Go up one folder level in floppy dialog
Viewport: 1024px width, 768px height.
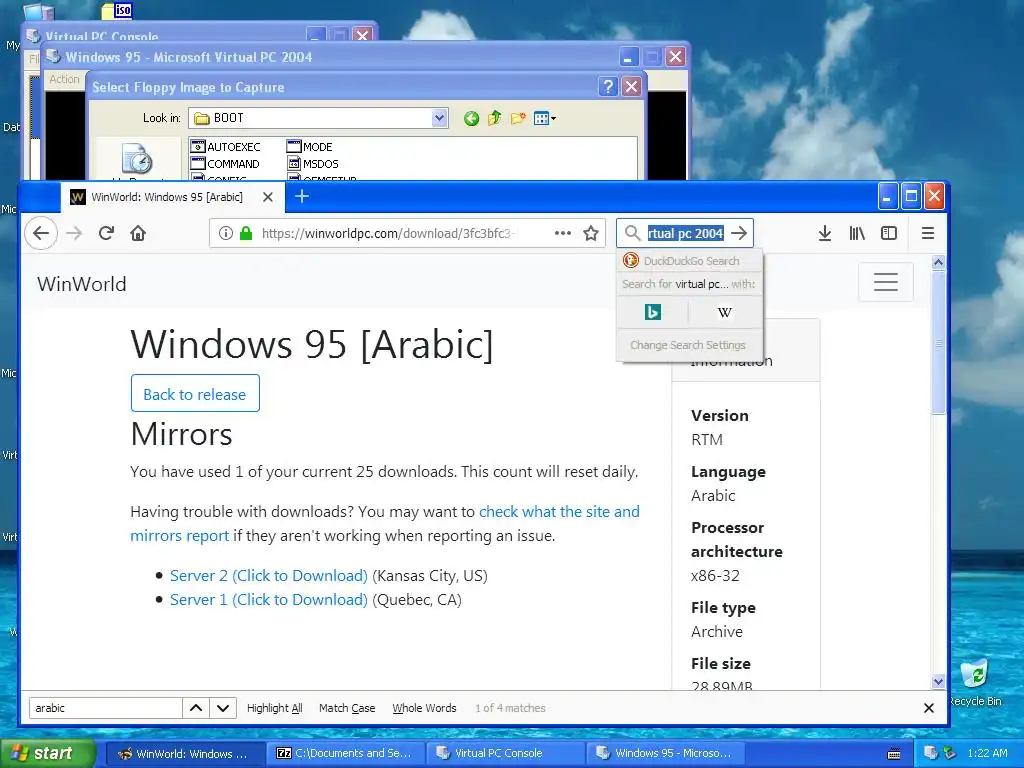coord(494,118)
